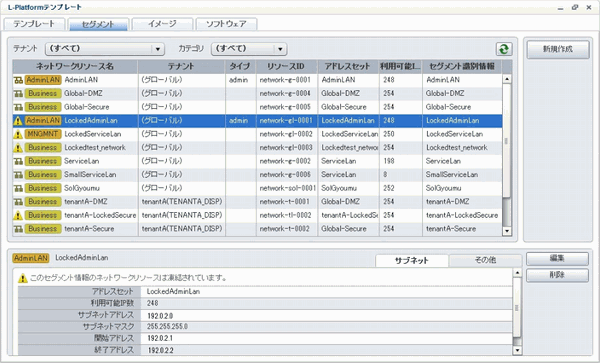
Task: Click warning icon in Lockedtest_network row
Action: (x=18, y=148)
